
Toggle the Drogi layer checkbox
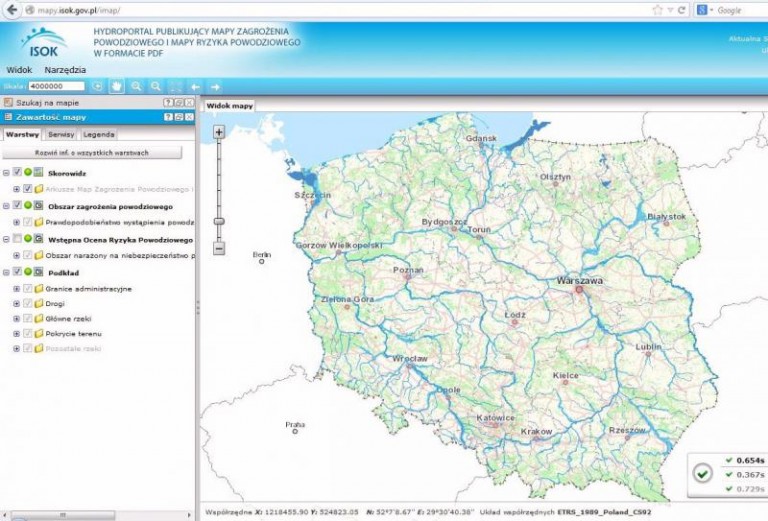tap(28, 304)
